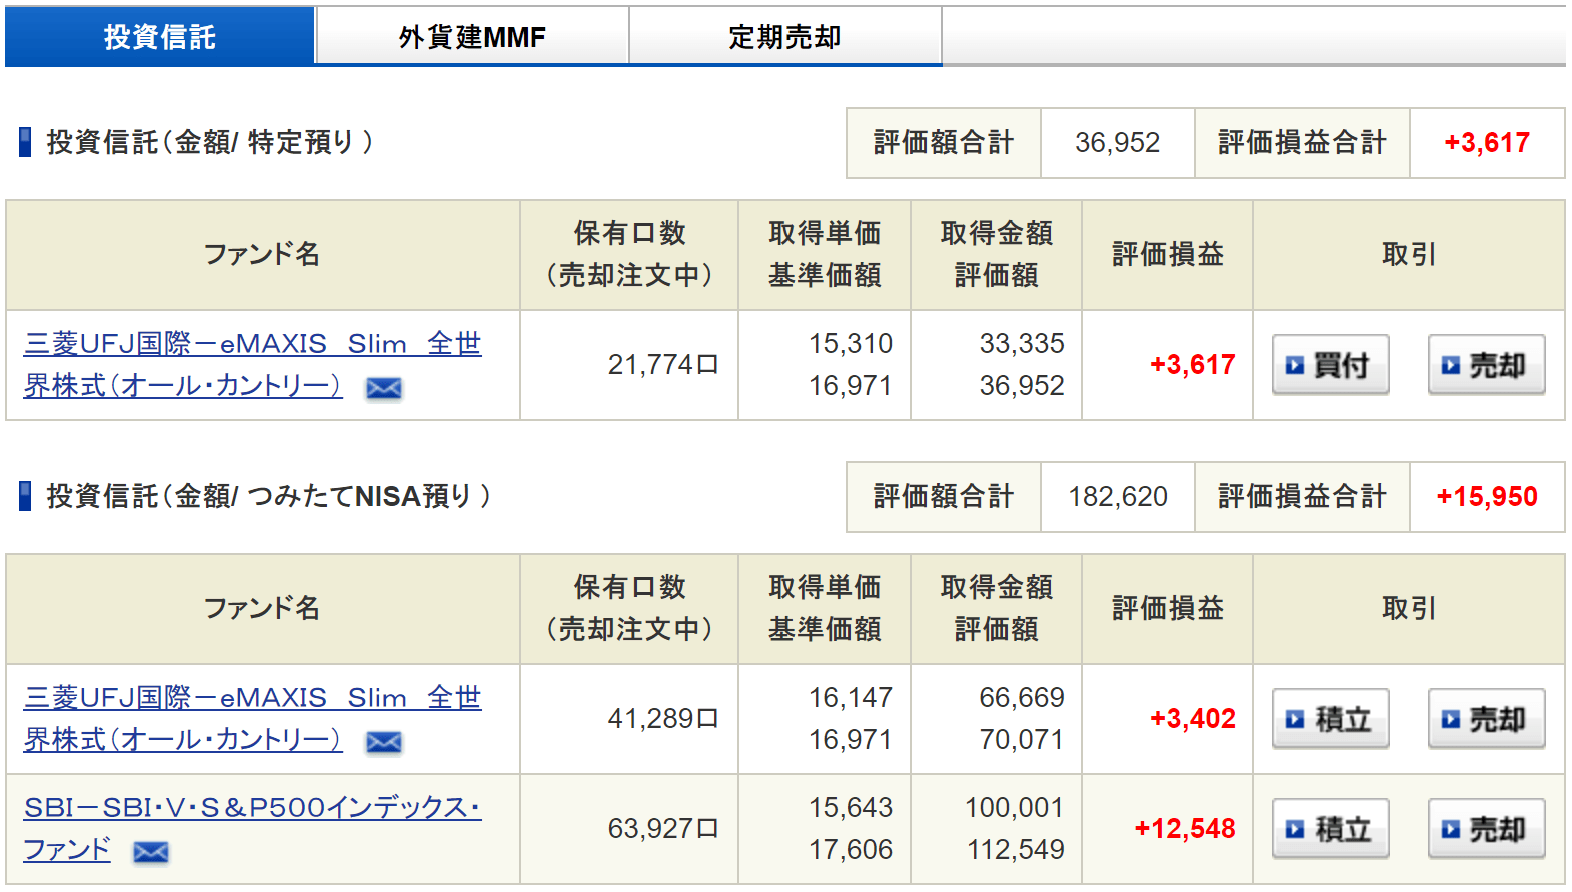The width and height of the screenshot is (1572, 892).
Task: Click the holding quantity 41,289口
Action: 663,719
